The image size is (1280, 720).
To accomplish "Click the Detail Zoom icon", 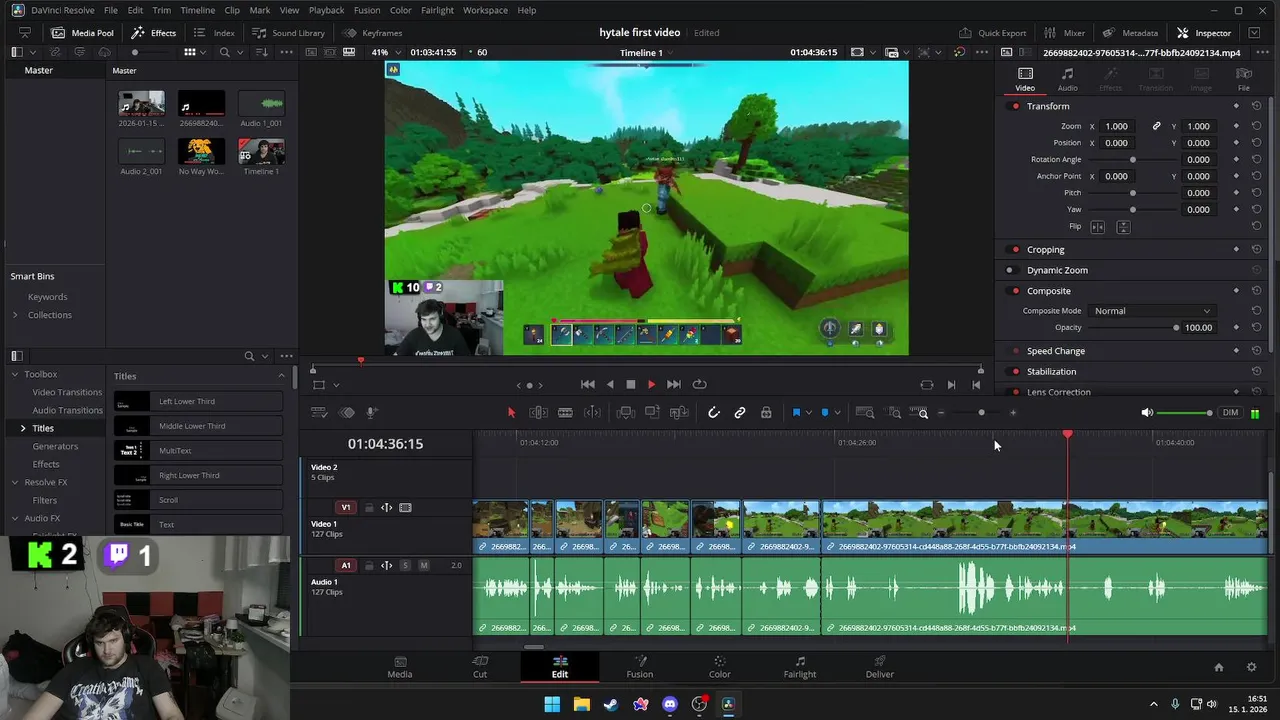I will pos(894,412).
